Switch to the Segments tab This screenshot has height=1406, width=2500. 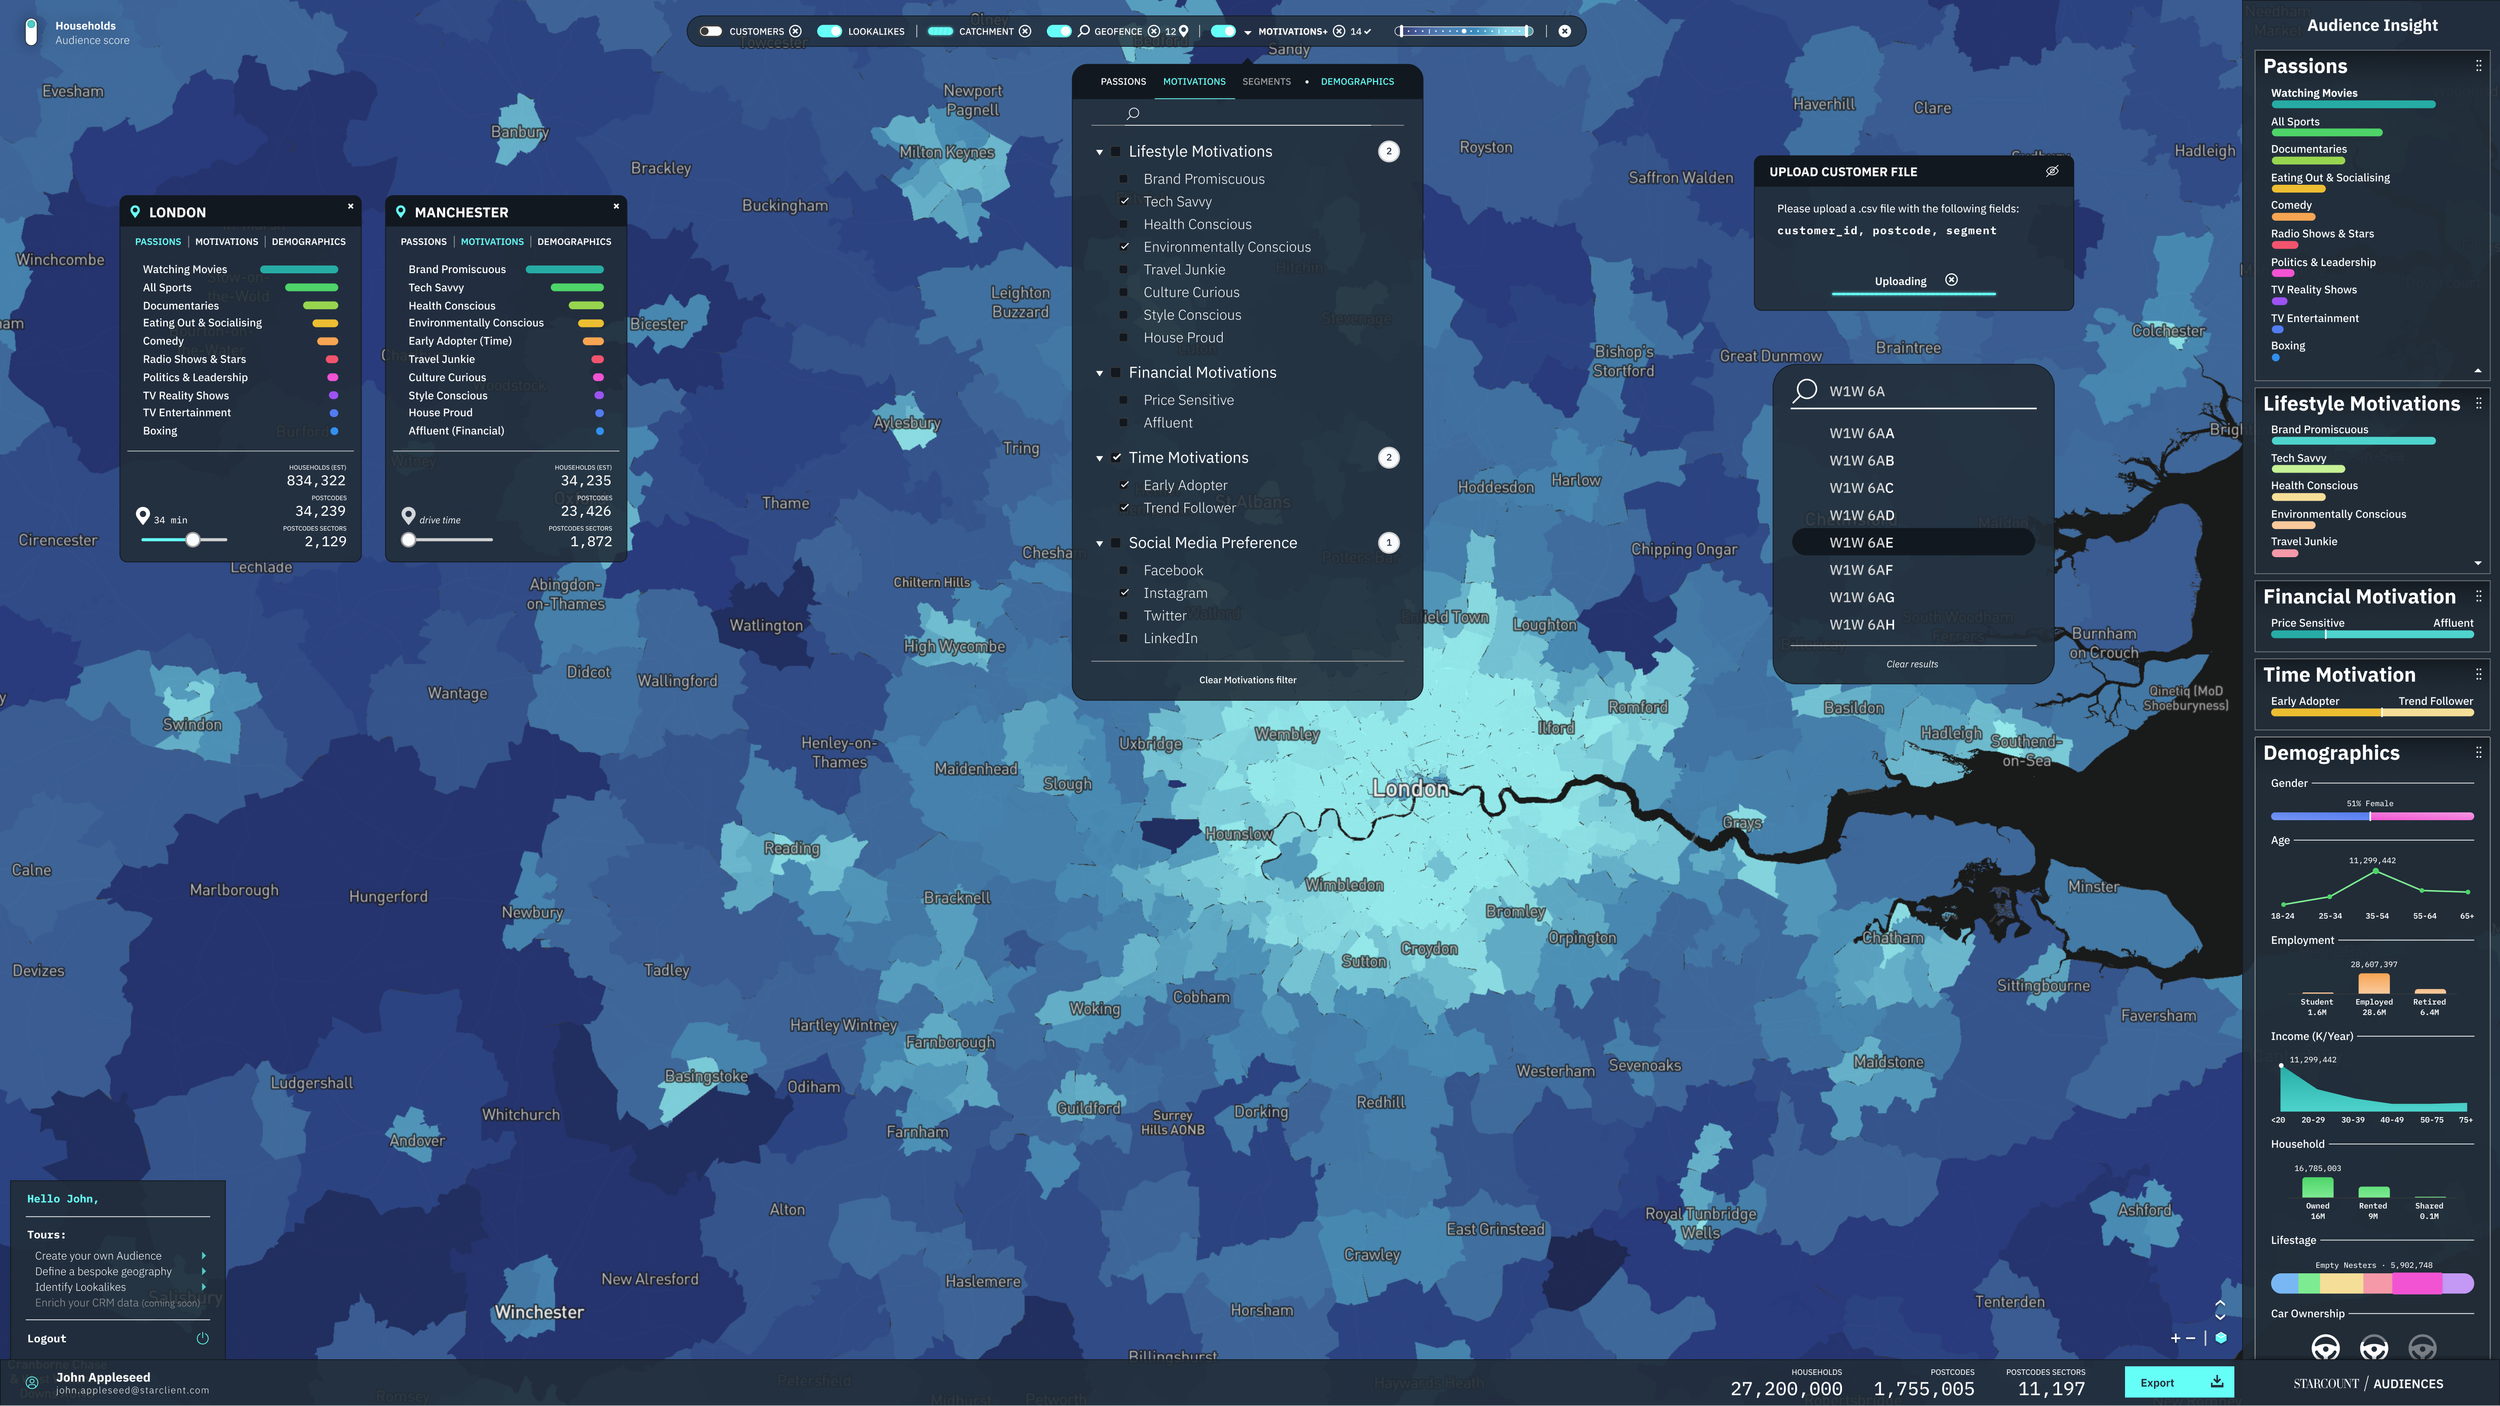pyautogui.click(x=1266, y=82)
